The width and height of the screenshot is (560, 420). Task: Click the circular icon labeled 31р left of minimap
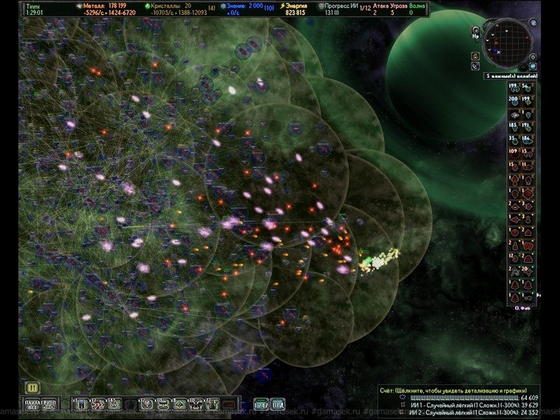[475, 32]
